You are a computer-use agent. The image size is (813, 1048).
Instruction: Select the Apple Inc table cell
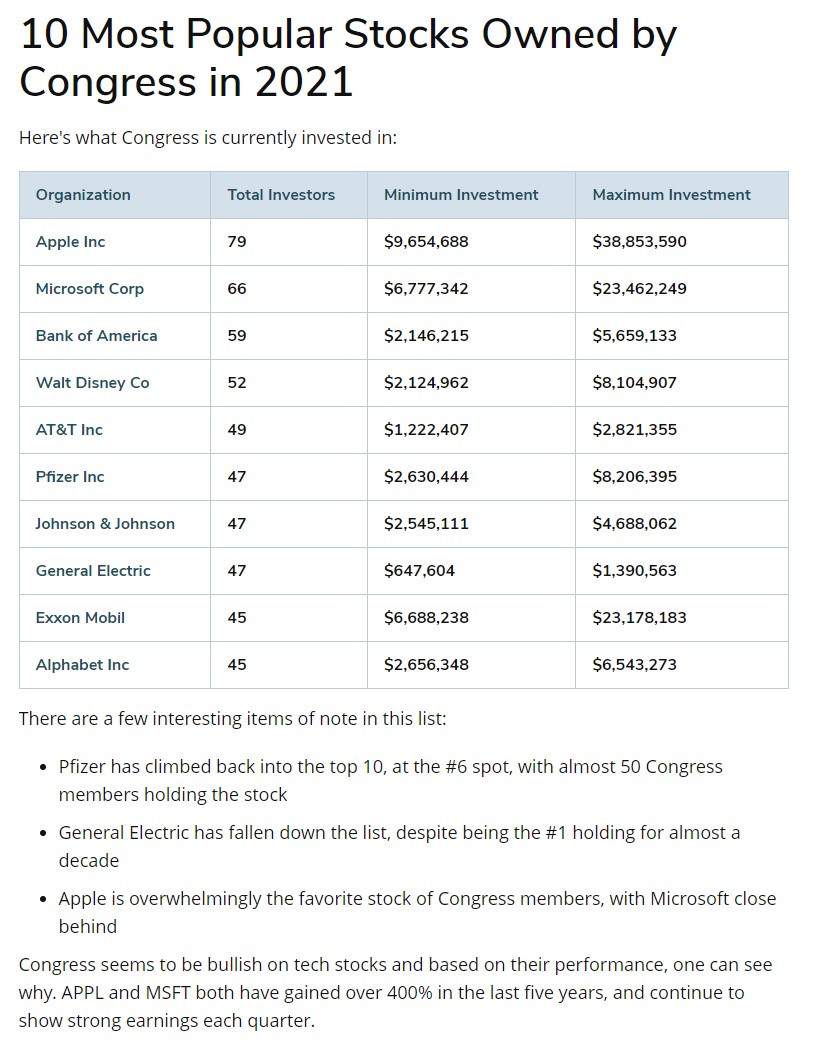70,242
